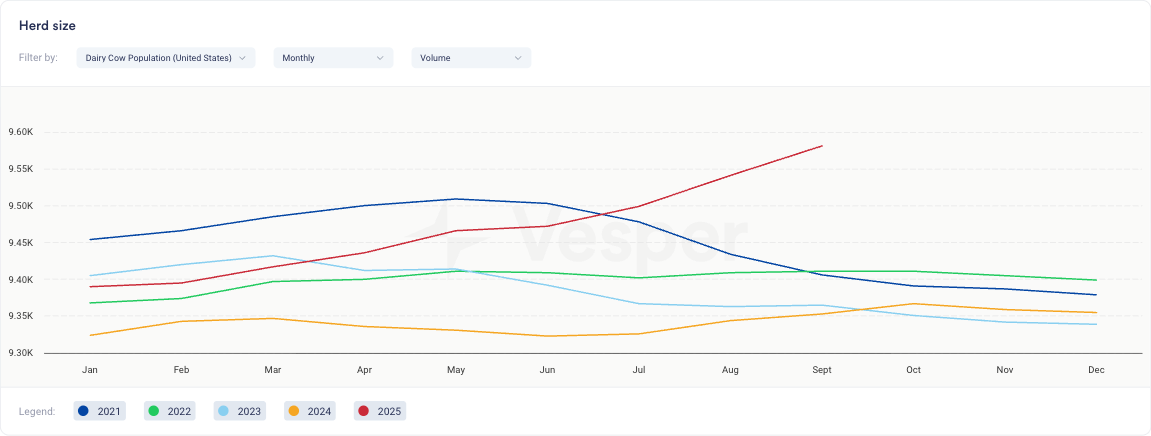Viewport: 1151px width, 436px height.
Task: Select the 2025 red line endpoint at Sept
Action: point(821,146)
